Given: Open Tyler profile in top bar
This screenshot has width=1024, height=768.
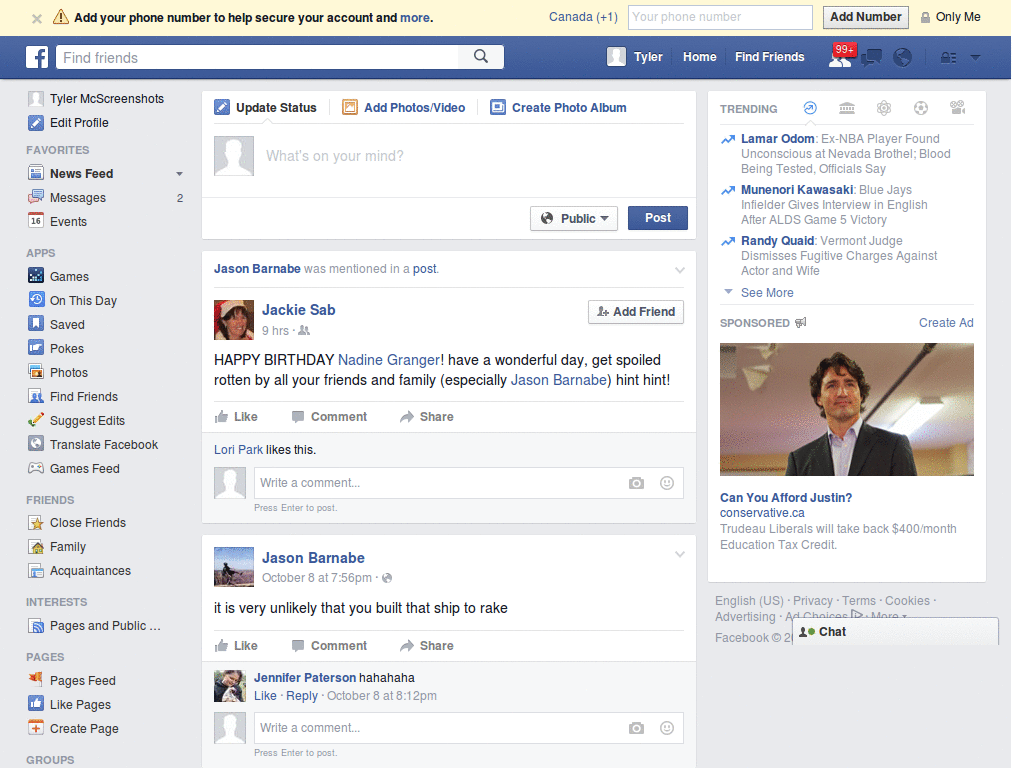Looking at the screenshot, I should pos(635,57).
